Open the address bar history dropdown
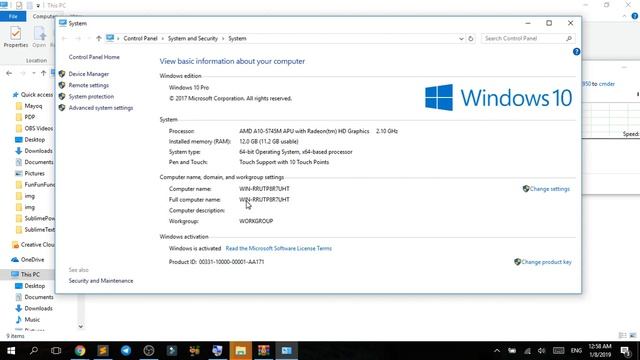640x360 pixels. [x=461, y=38]
